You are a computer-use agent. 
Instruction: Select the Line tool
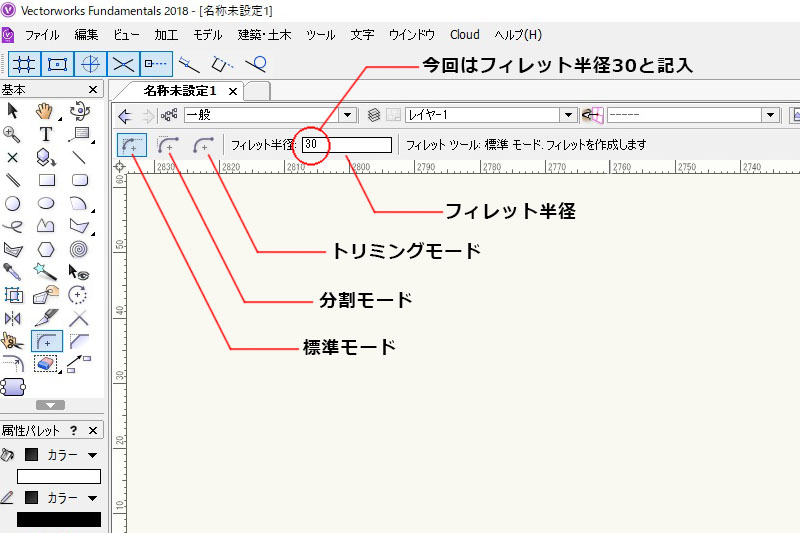[x=79, y=157]
